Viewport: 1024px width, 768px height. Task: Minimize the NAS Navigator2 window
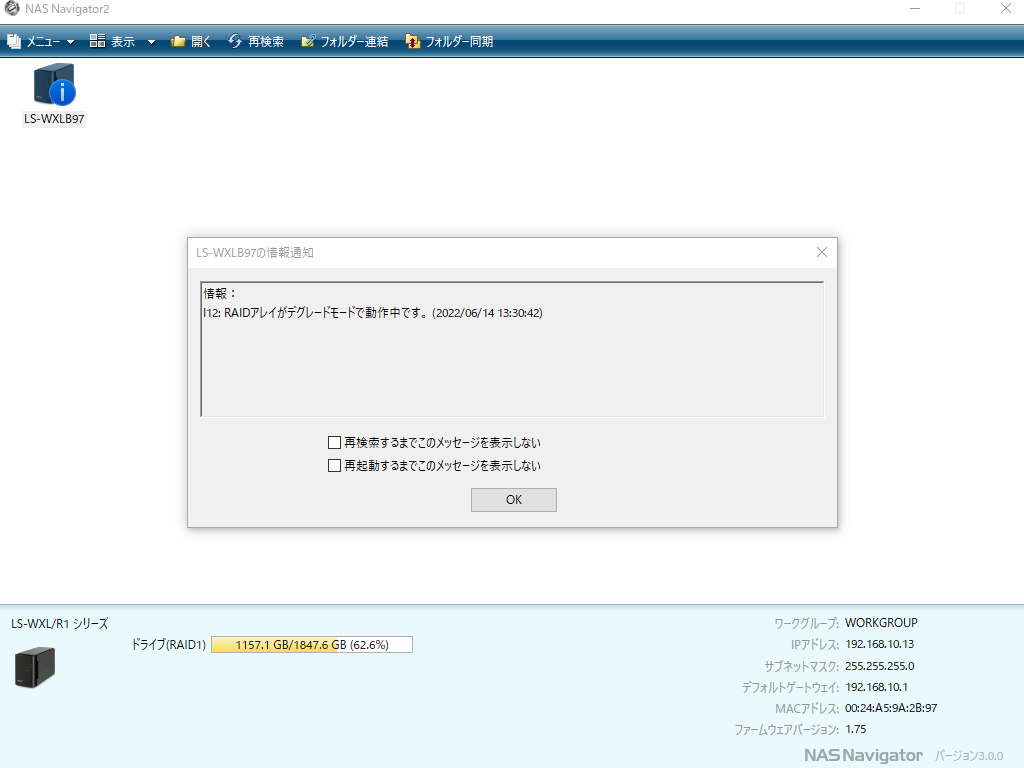tap(915, 9)
